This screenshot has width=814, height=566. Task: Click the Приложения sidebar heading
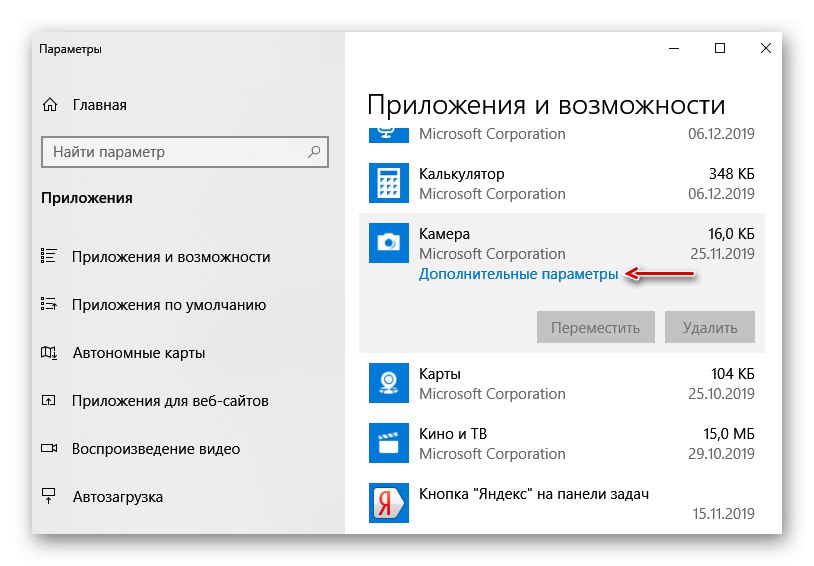coord(87,198)
